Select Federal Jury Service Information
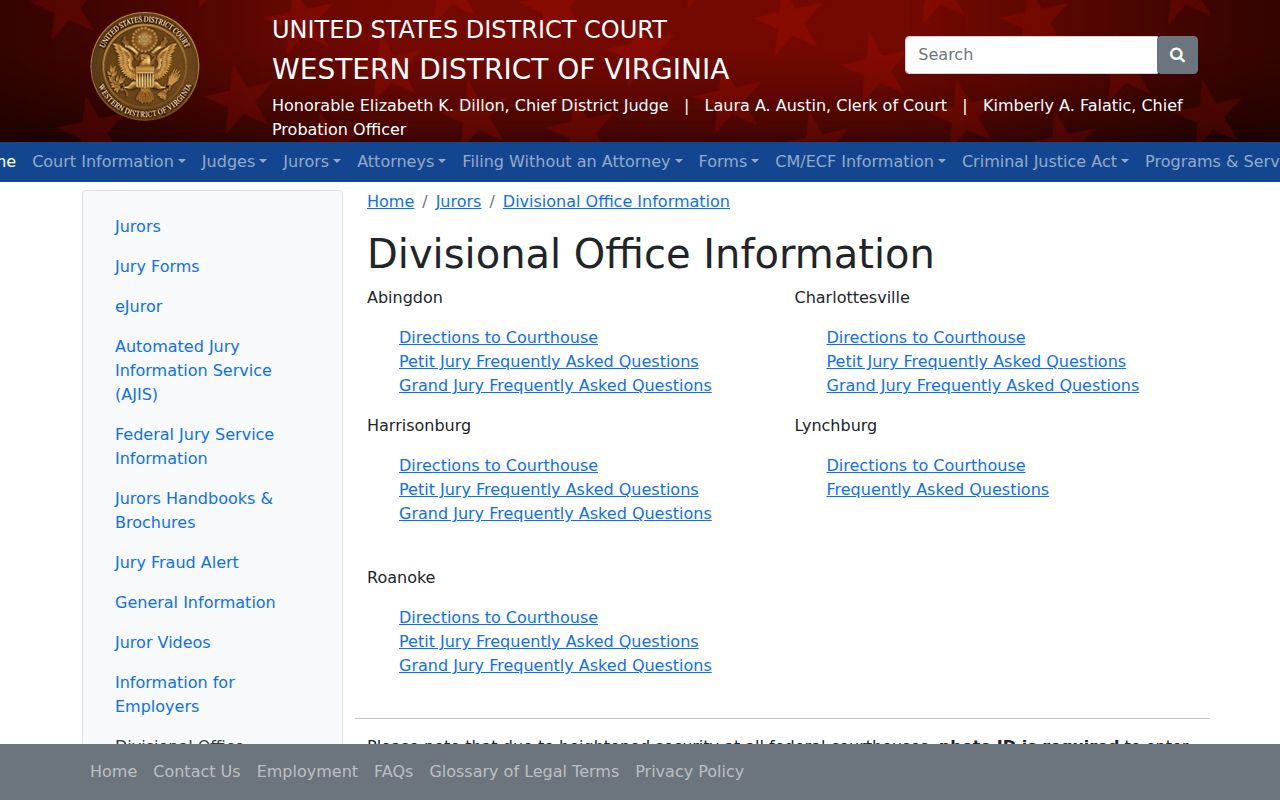The width and height of the screenshot is (1280, 800). click(x=194, y=446)
